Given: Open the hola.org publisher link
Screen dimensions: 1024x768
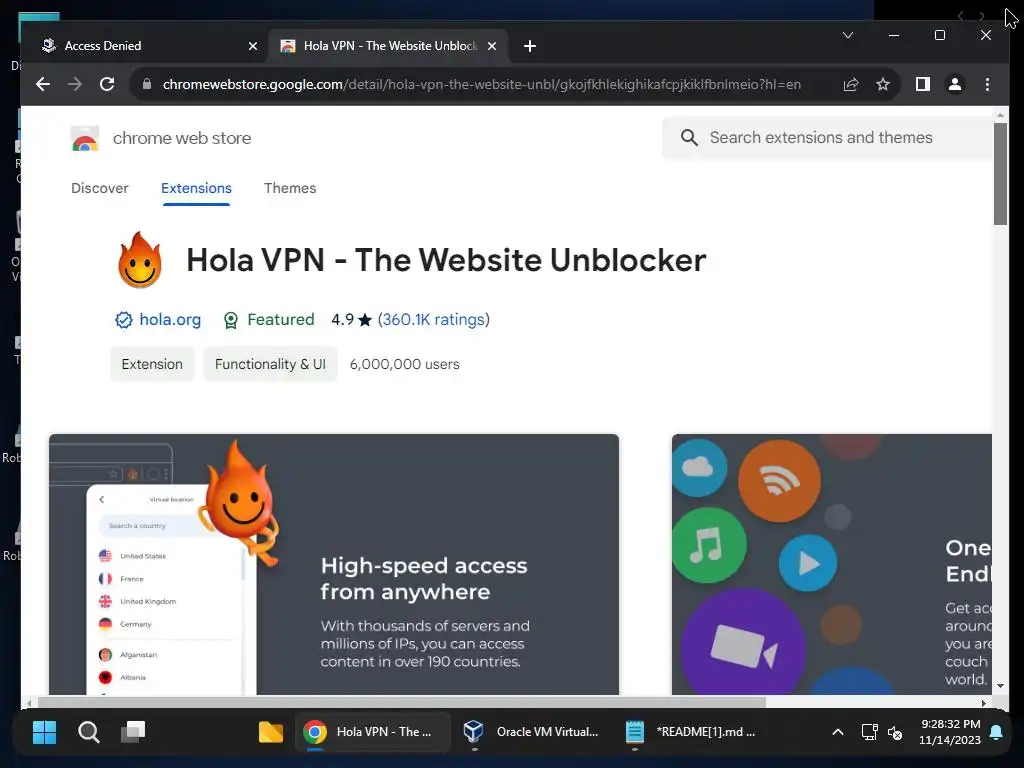Looking at the screenshot, I should (170, 319).
